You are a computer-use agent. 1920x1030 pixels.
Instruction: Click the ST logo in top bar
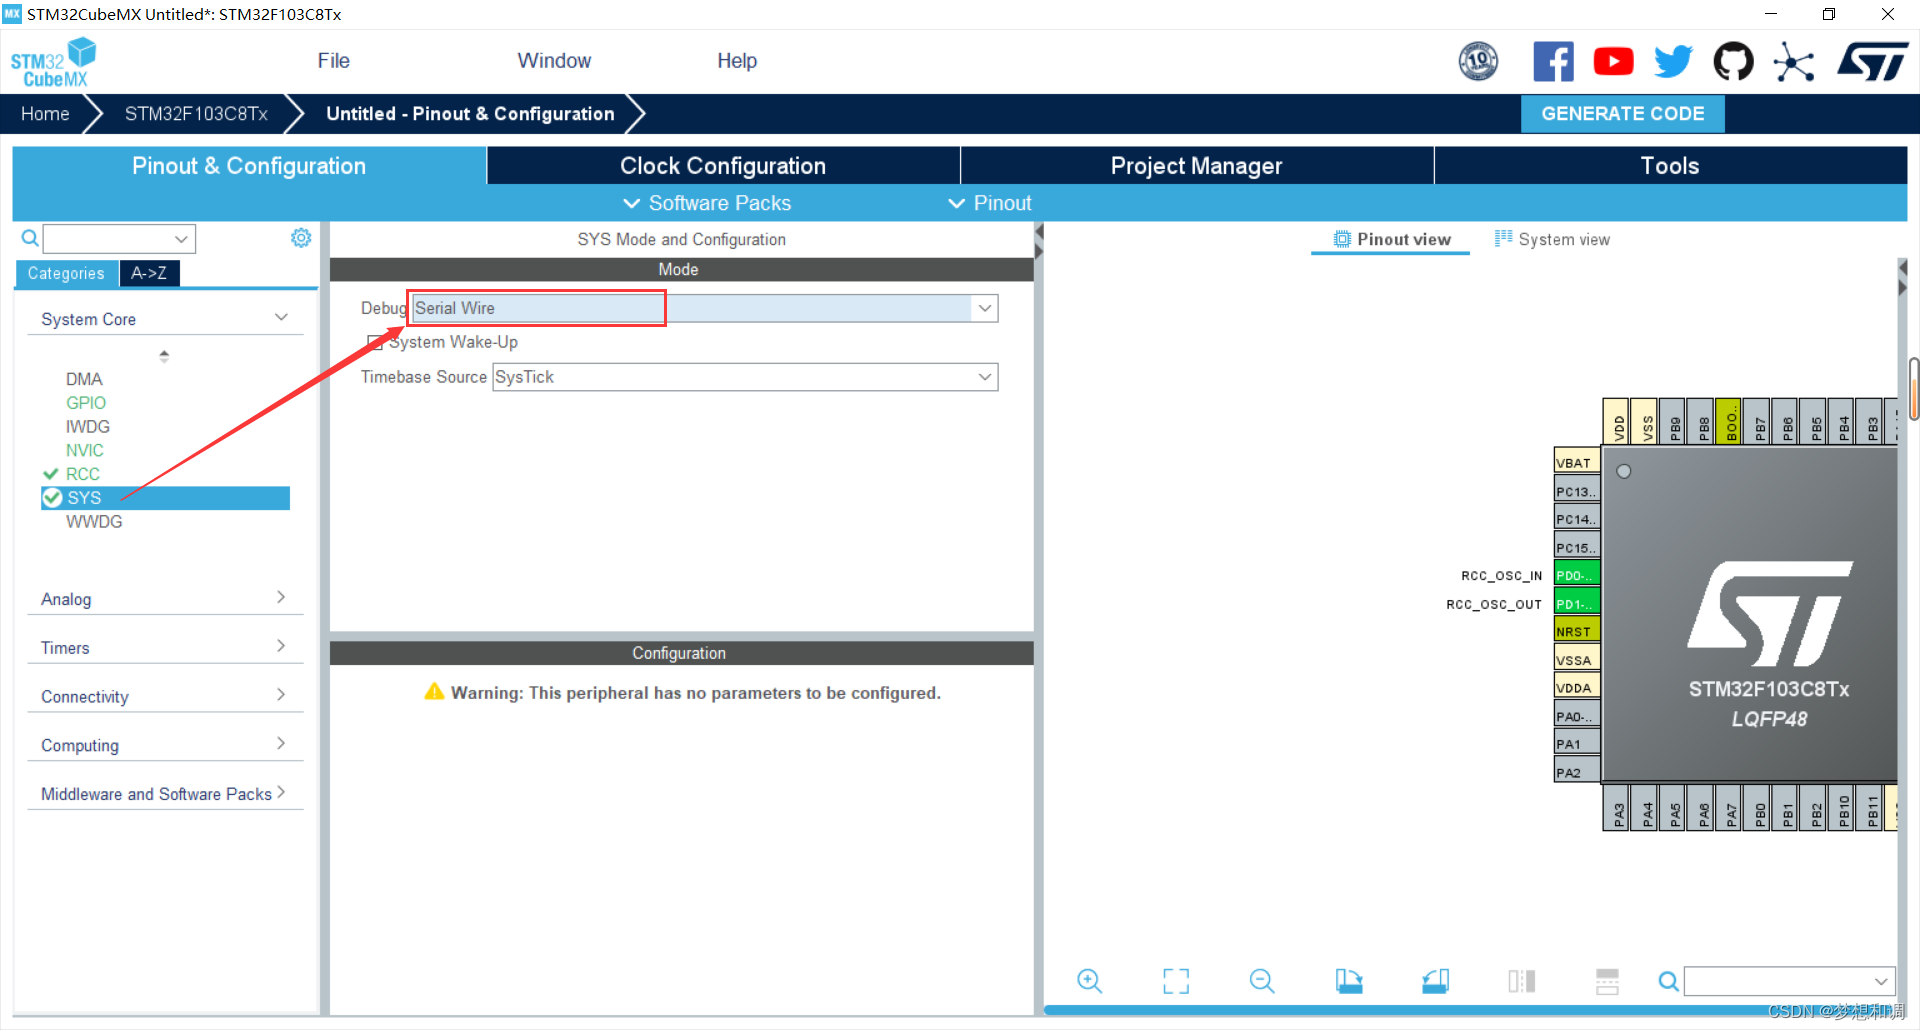point(1873,61)
